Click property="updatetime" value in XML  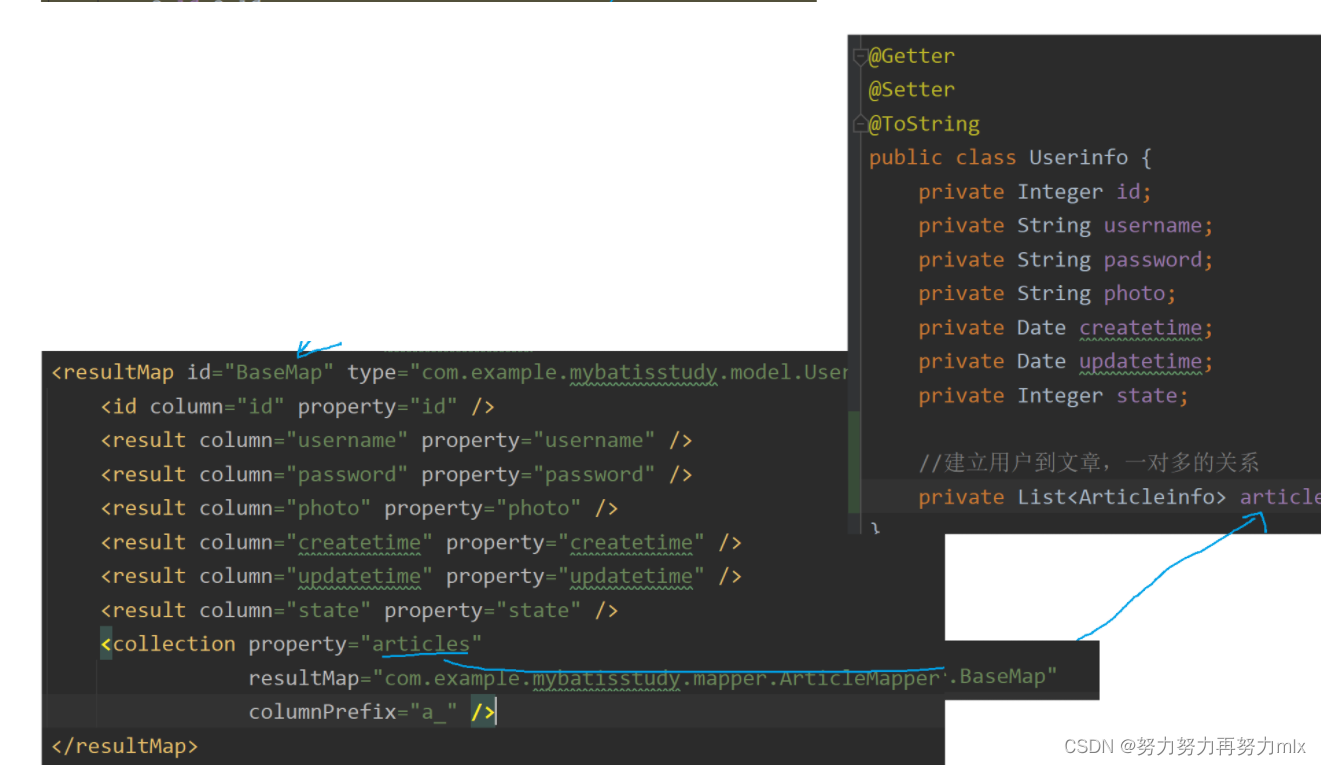(631, 576)
